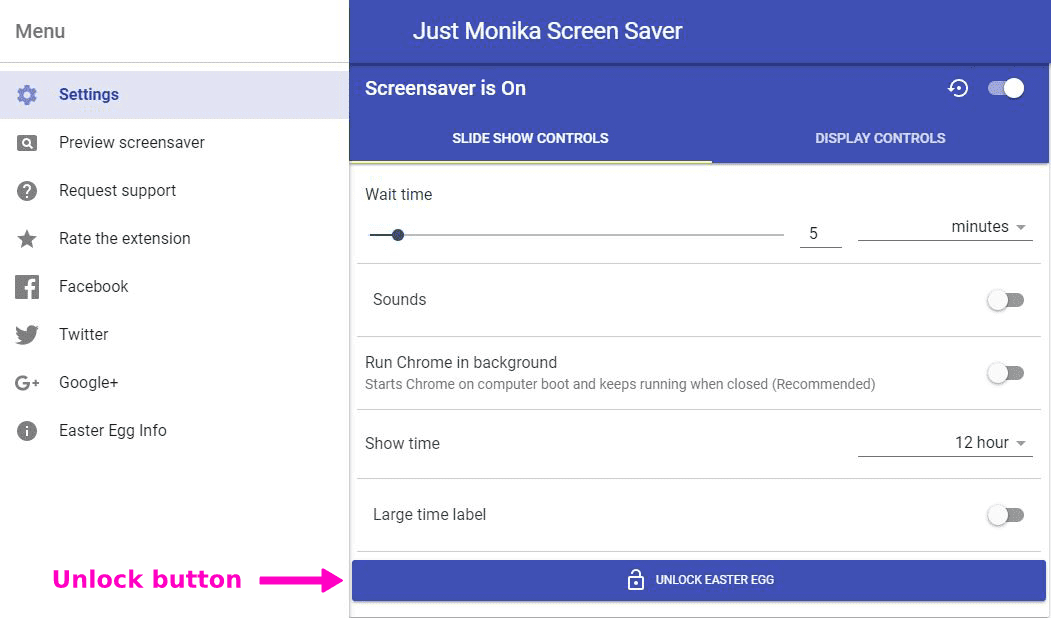Click the Google+ sidebar icon
The height and width of the screenshot is (618, 1051).
click(28, 382)
